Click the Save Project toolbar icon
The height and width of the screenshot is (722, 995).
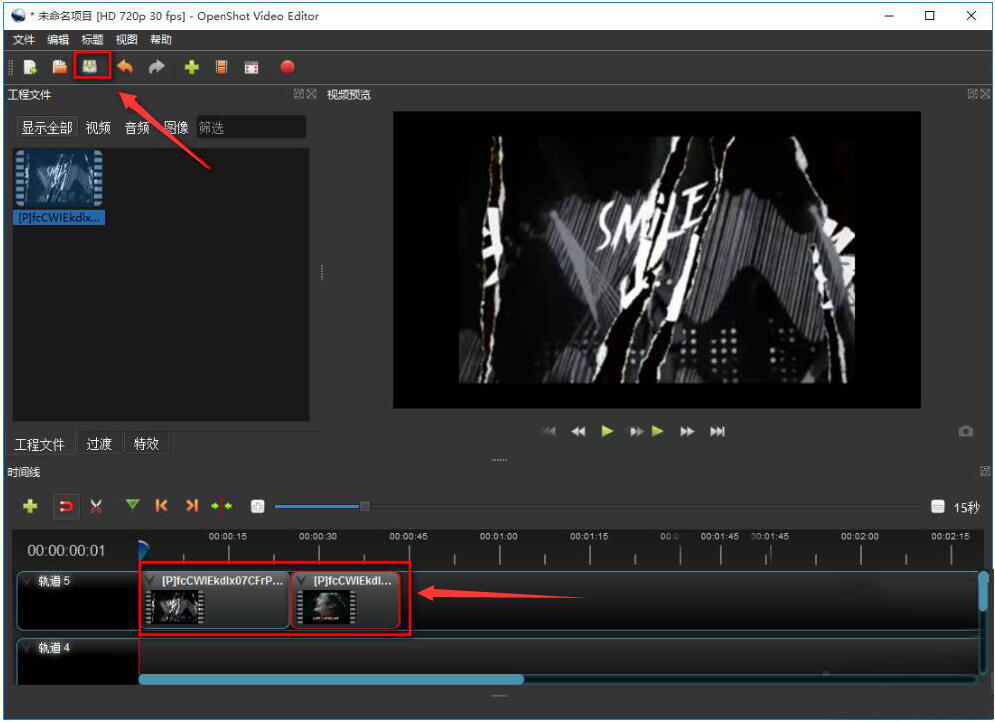pyautogui.click(x=91, y=67)
